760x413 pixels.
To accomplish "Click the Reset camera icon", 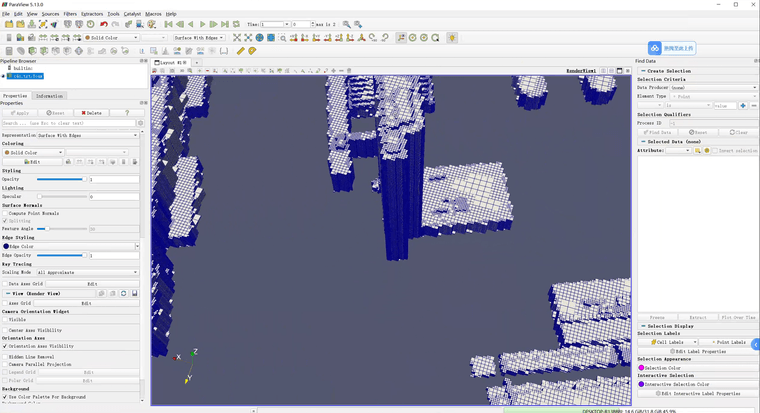I will click(237, 38).
